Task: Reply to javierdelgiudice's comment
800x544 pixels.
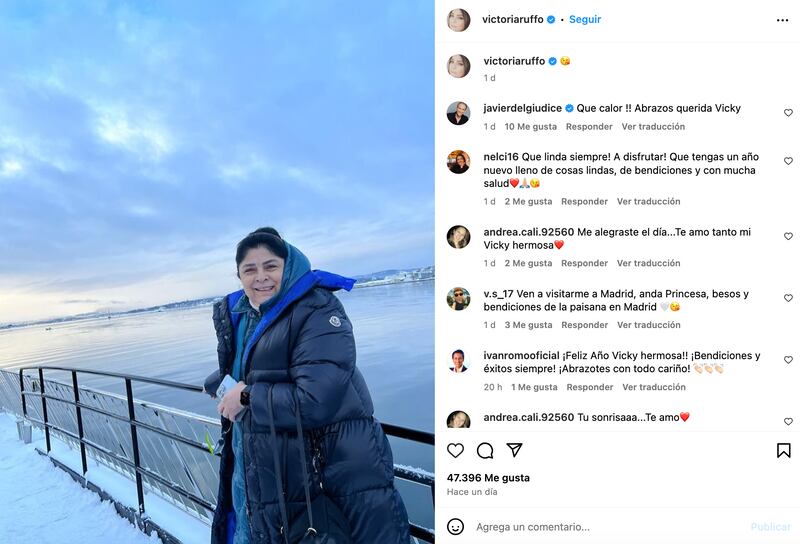Action: 589,127
